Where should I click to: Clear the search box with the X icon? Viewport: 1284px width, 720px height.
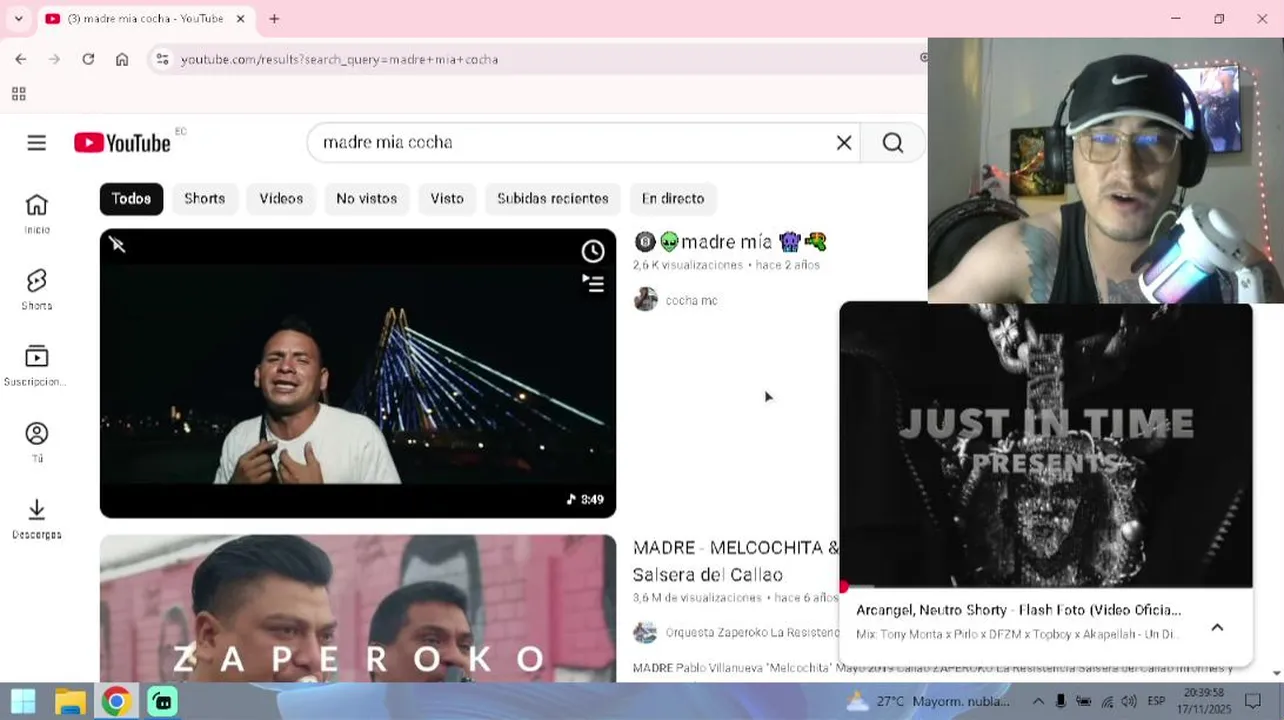[844, 143]
